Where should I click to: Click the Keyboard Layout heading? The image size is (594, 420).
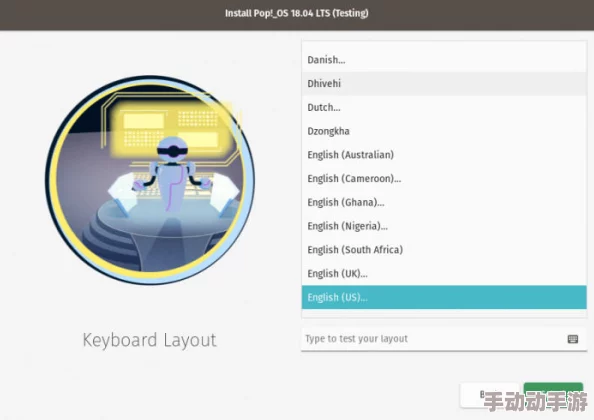pyautogui.click(x=150, y=340)
